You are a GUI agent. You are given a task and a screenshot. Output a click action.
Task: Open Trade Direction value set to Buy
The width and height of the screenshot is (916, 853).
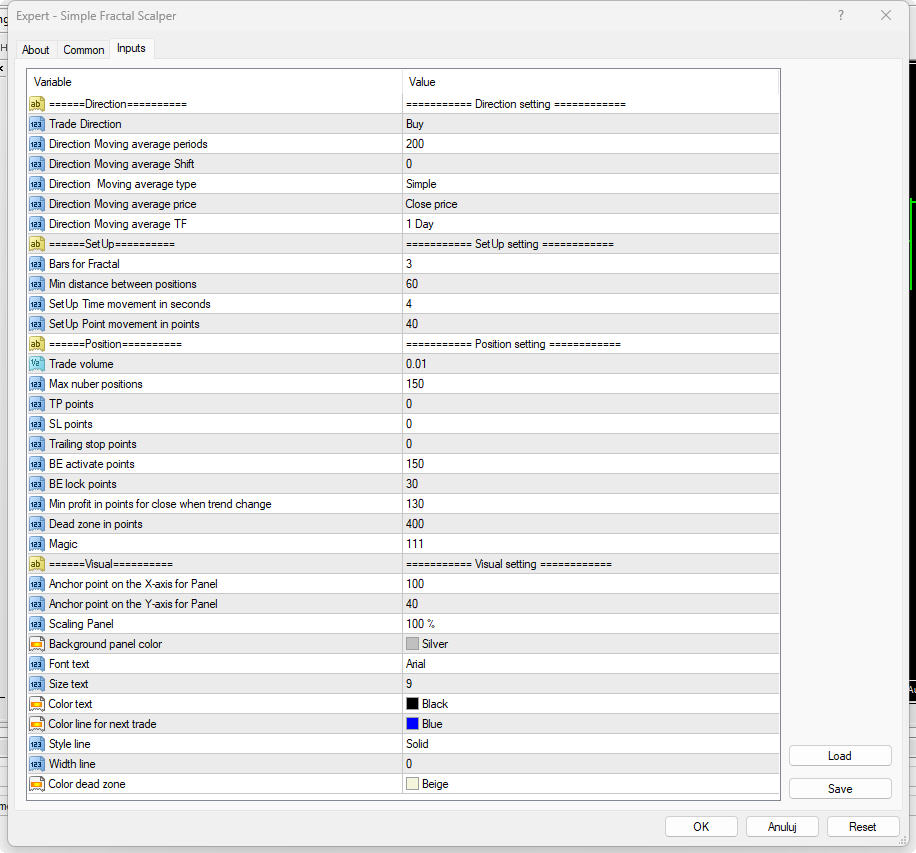590,124
